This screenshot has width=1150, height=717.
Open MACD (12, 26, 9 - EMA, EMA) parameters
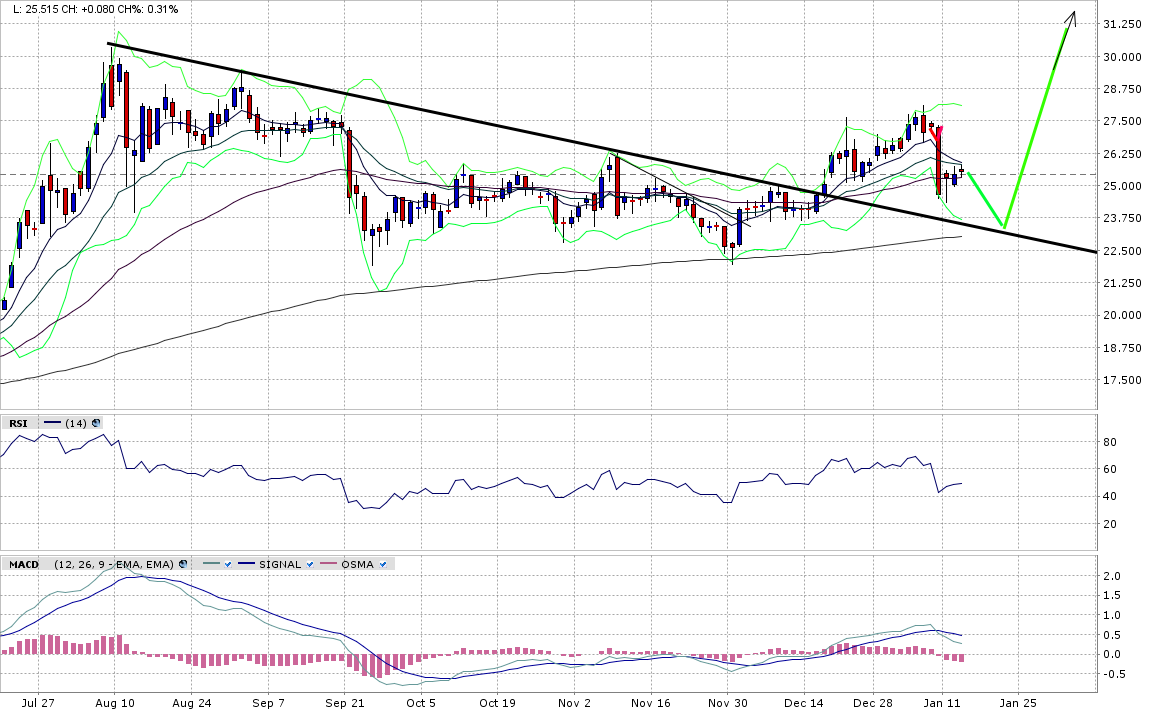click(x=114, y=564)
